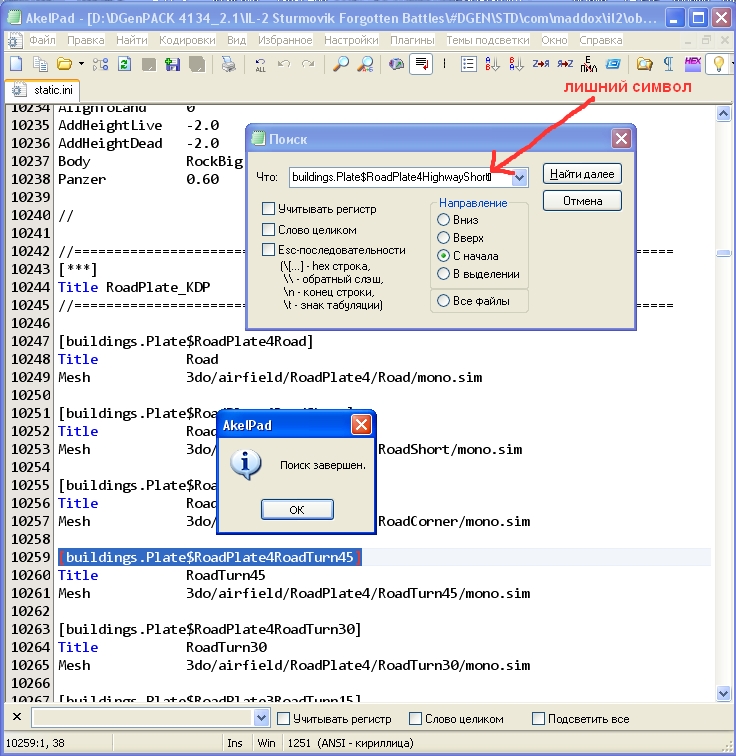This screenshot has height=756, width=736.
Task: Click the tree-structure toolbar icon
Action: click(100, 64)
